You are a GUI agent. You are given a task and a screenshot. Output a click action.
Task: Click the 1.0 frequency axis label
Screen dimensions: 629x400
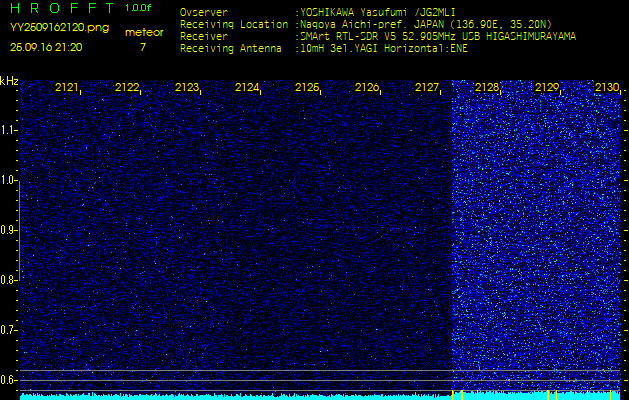pyautogui.click(x=7, y=181)
